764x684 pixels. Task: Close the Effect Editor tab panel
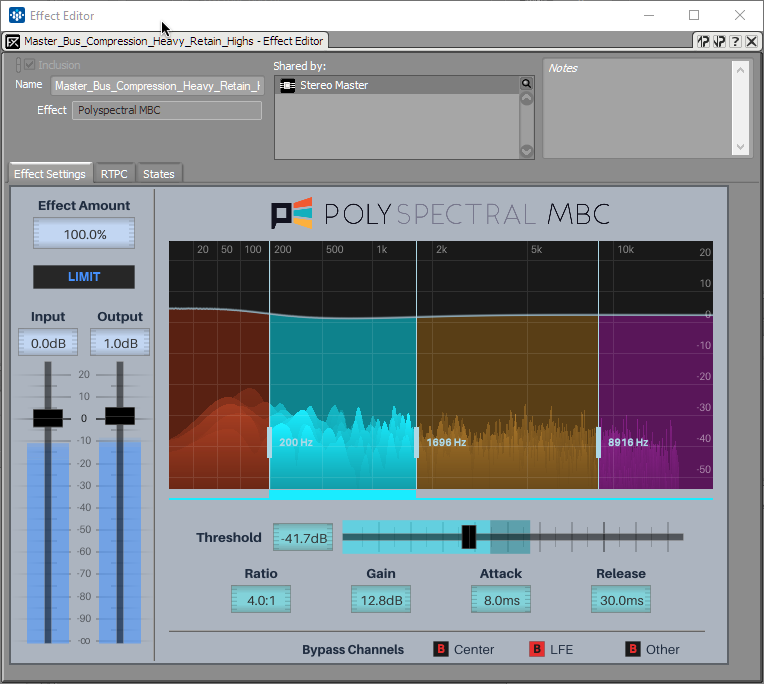click(x=751, y=42)
